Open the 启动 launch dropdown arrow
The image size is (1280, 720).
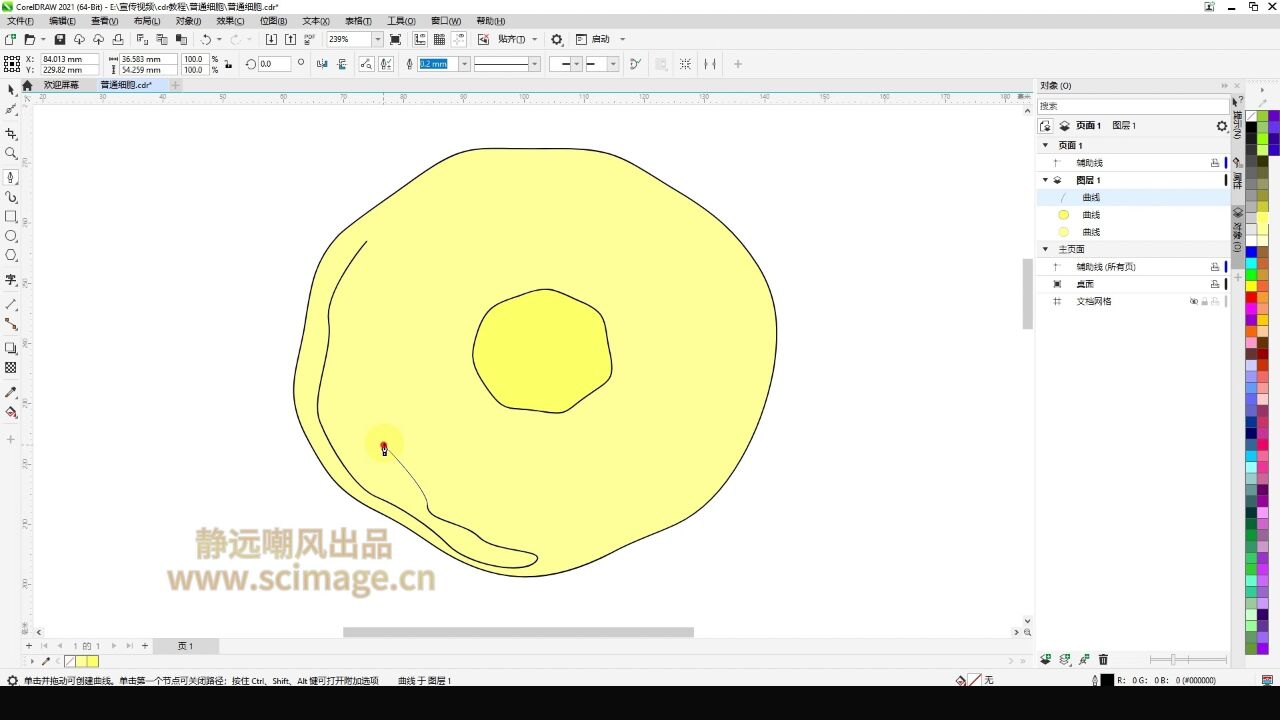pyautogui.click(x=622, y=39)
